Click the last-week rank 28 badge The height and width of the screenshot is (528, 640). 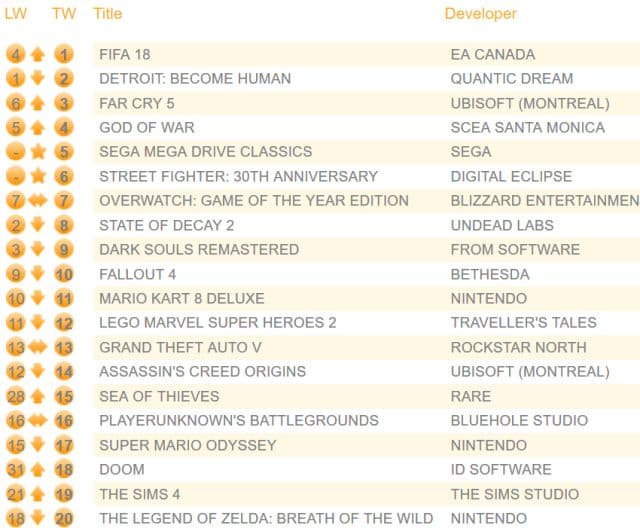click(x=15, y=396)
